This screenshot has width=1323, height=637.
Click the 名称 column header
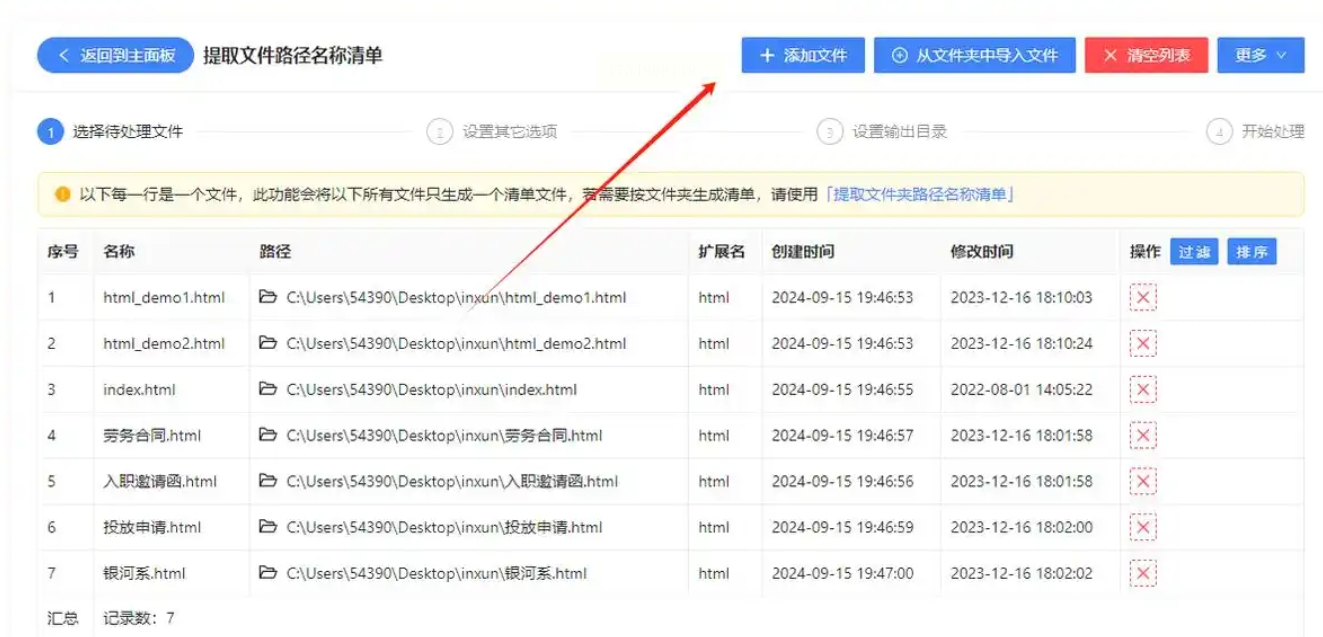click(119, 252)
